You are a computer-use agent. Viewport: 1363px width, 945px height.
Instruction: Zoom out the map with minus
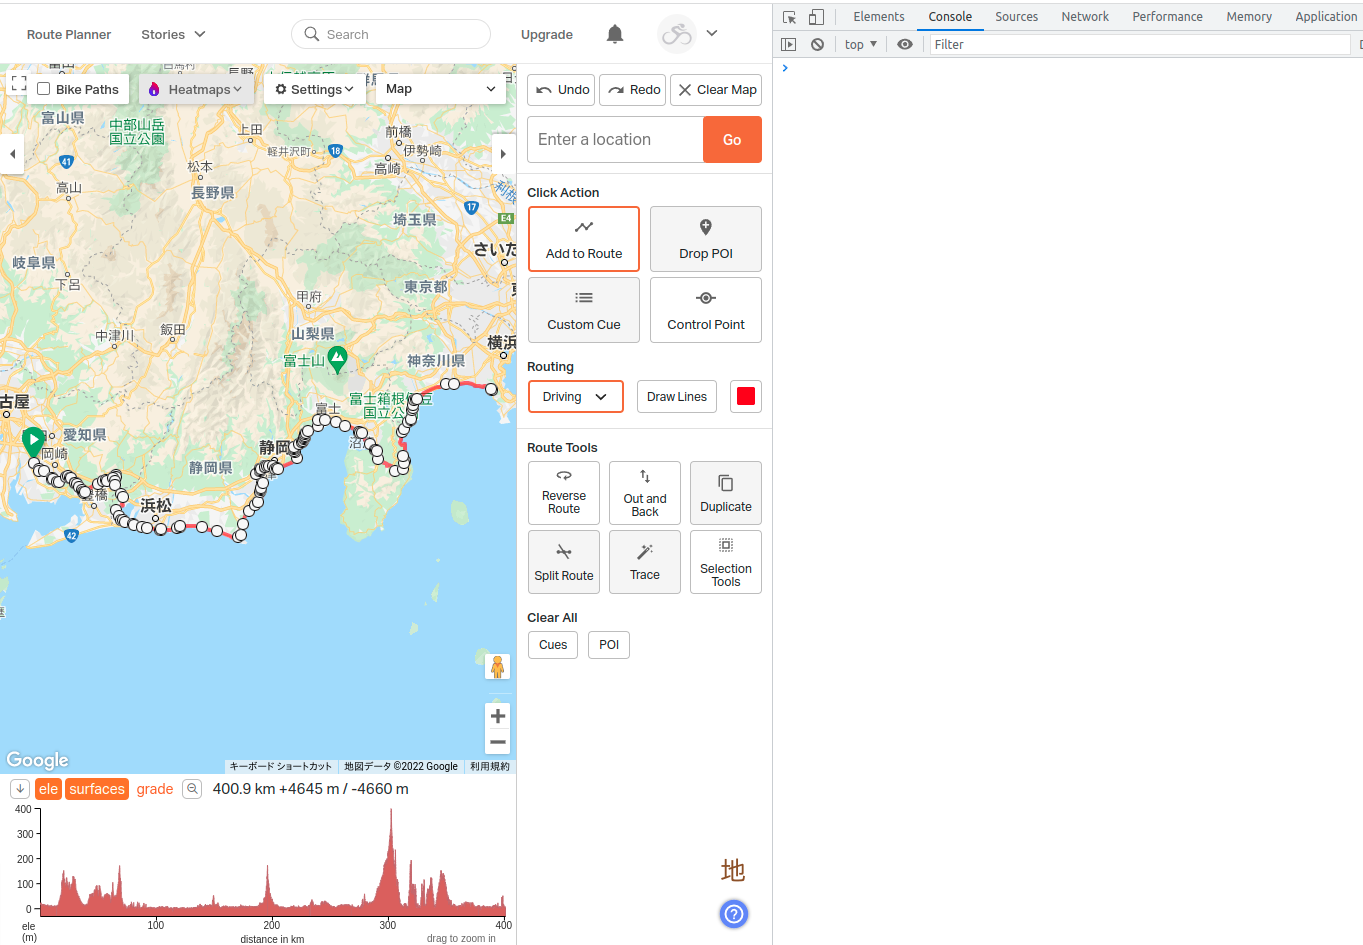pos(498,742)
